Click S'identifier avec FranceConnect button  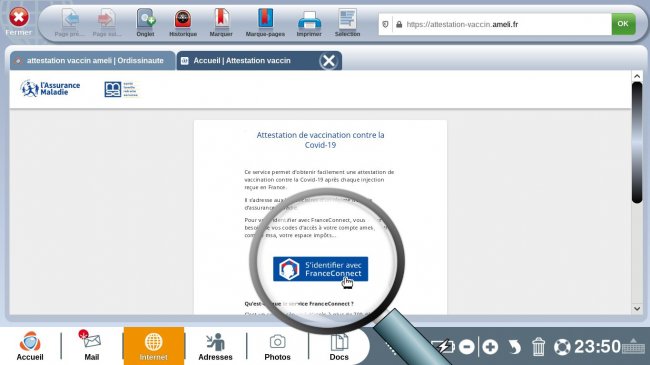coord(320,269)
